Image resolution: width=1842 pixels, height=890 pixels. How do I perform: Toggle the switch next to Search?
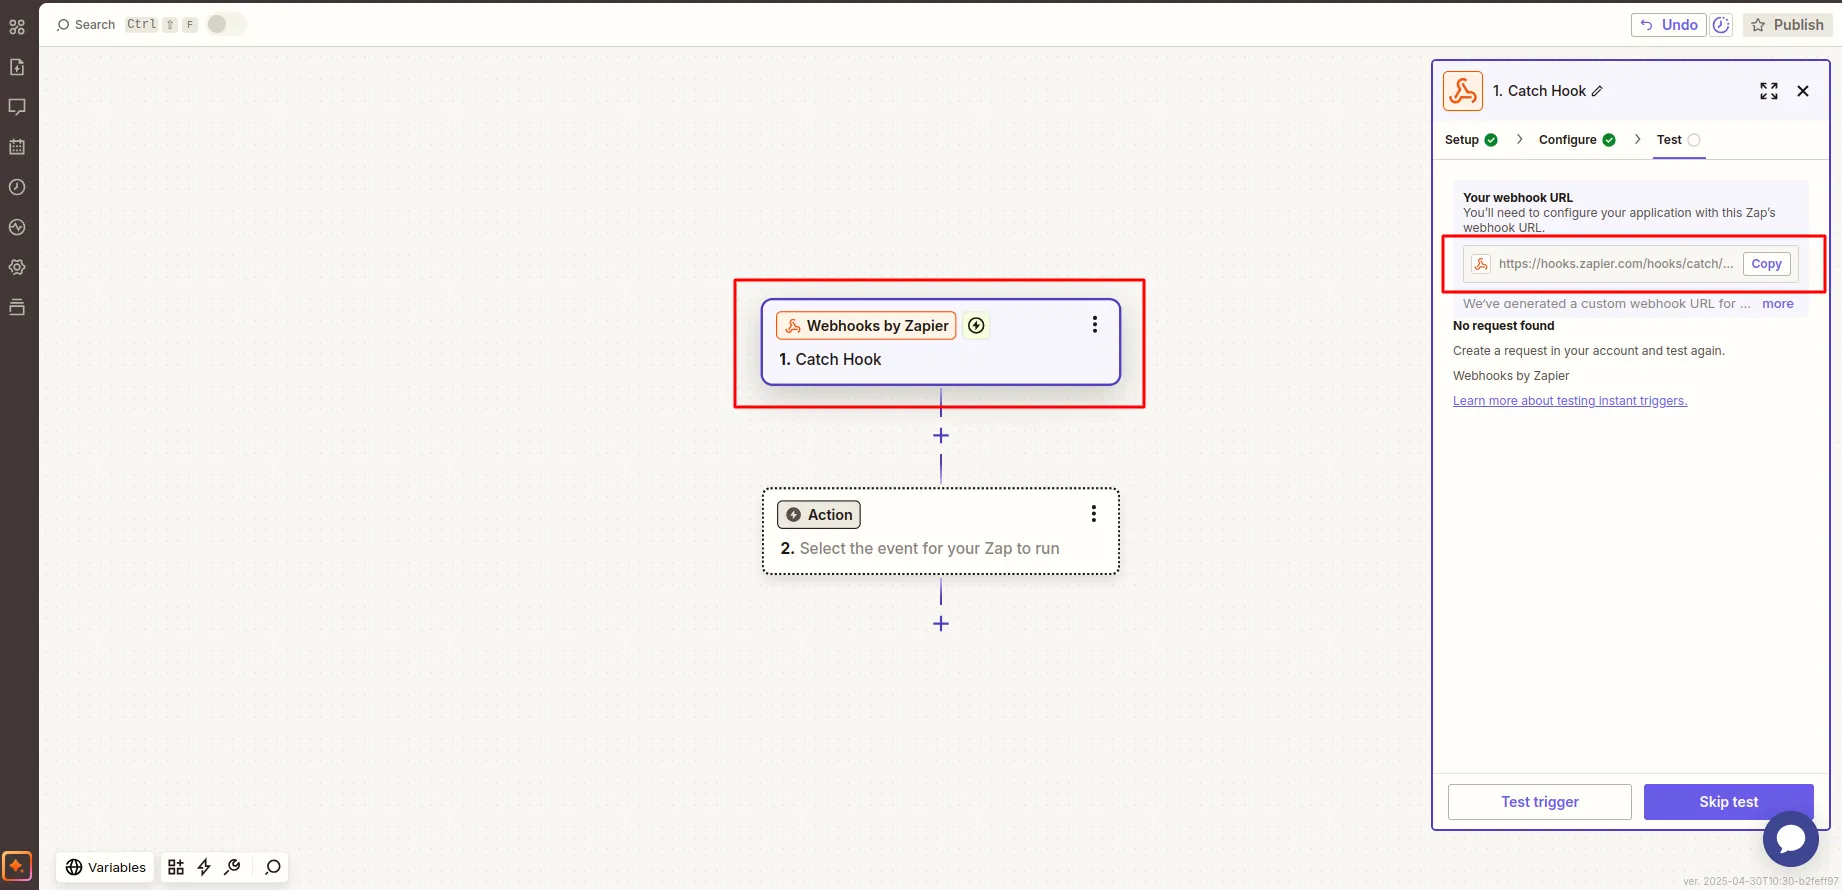pos(226,24)
